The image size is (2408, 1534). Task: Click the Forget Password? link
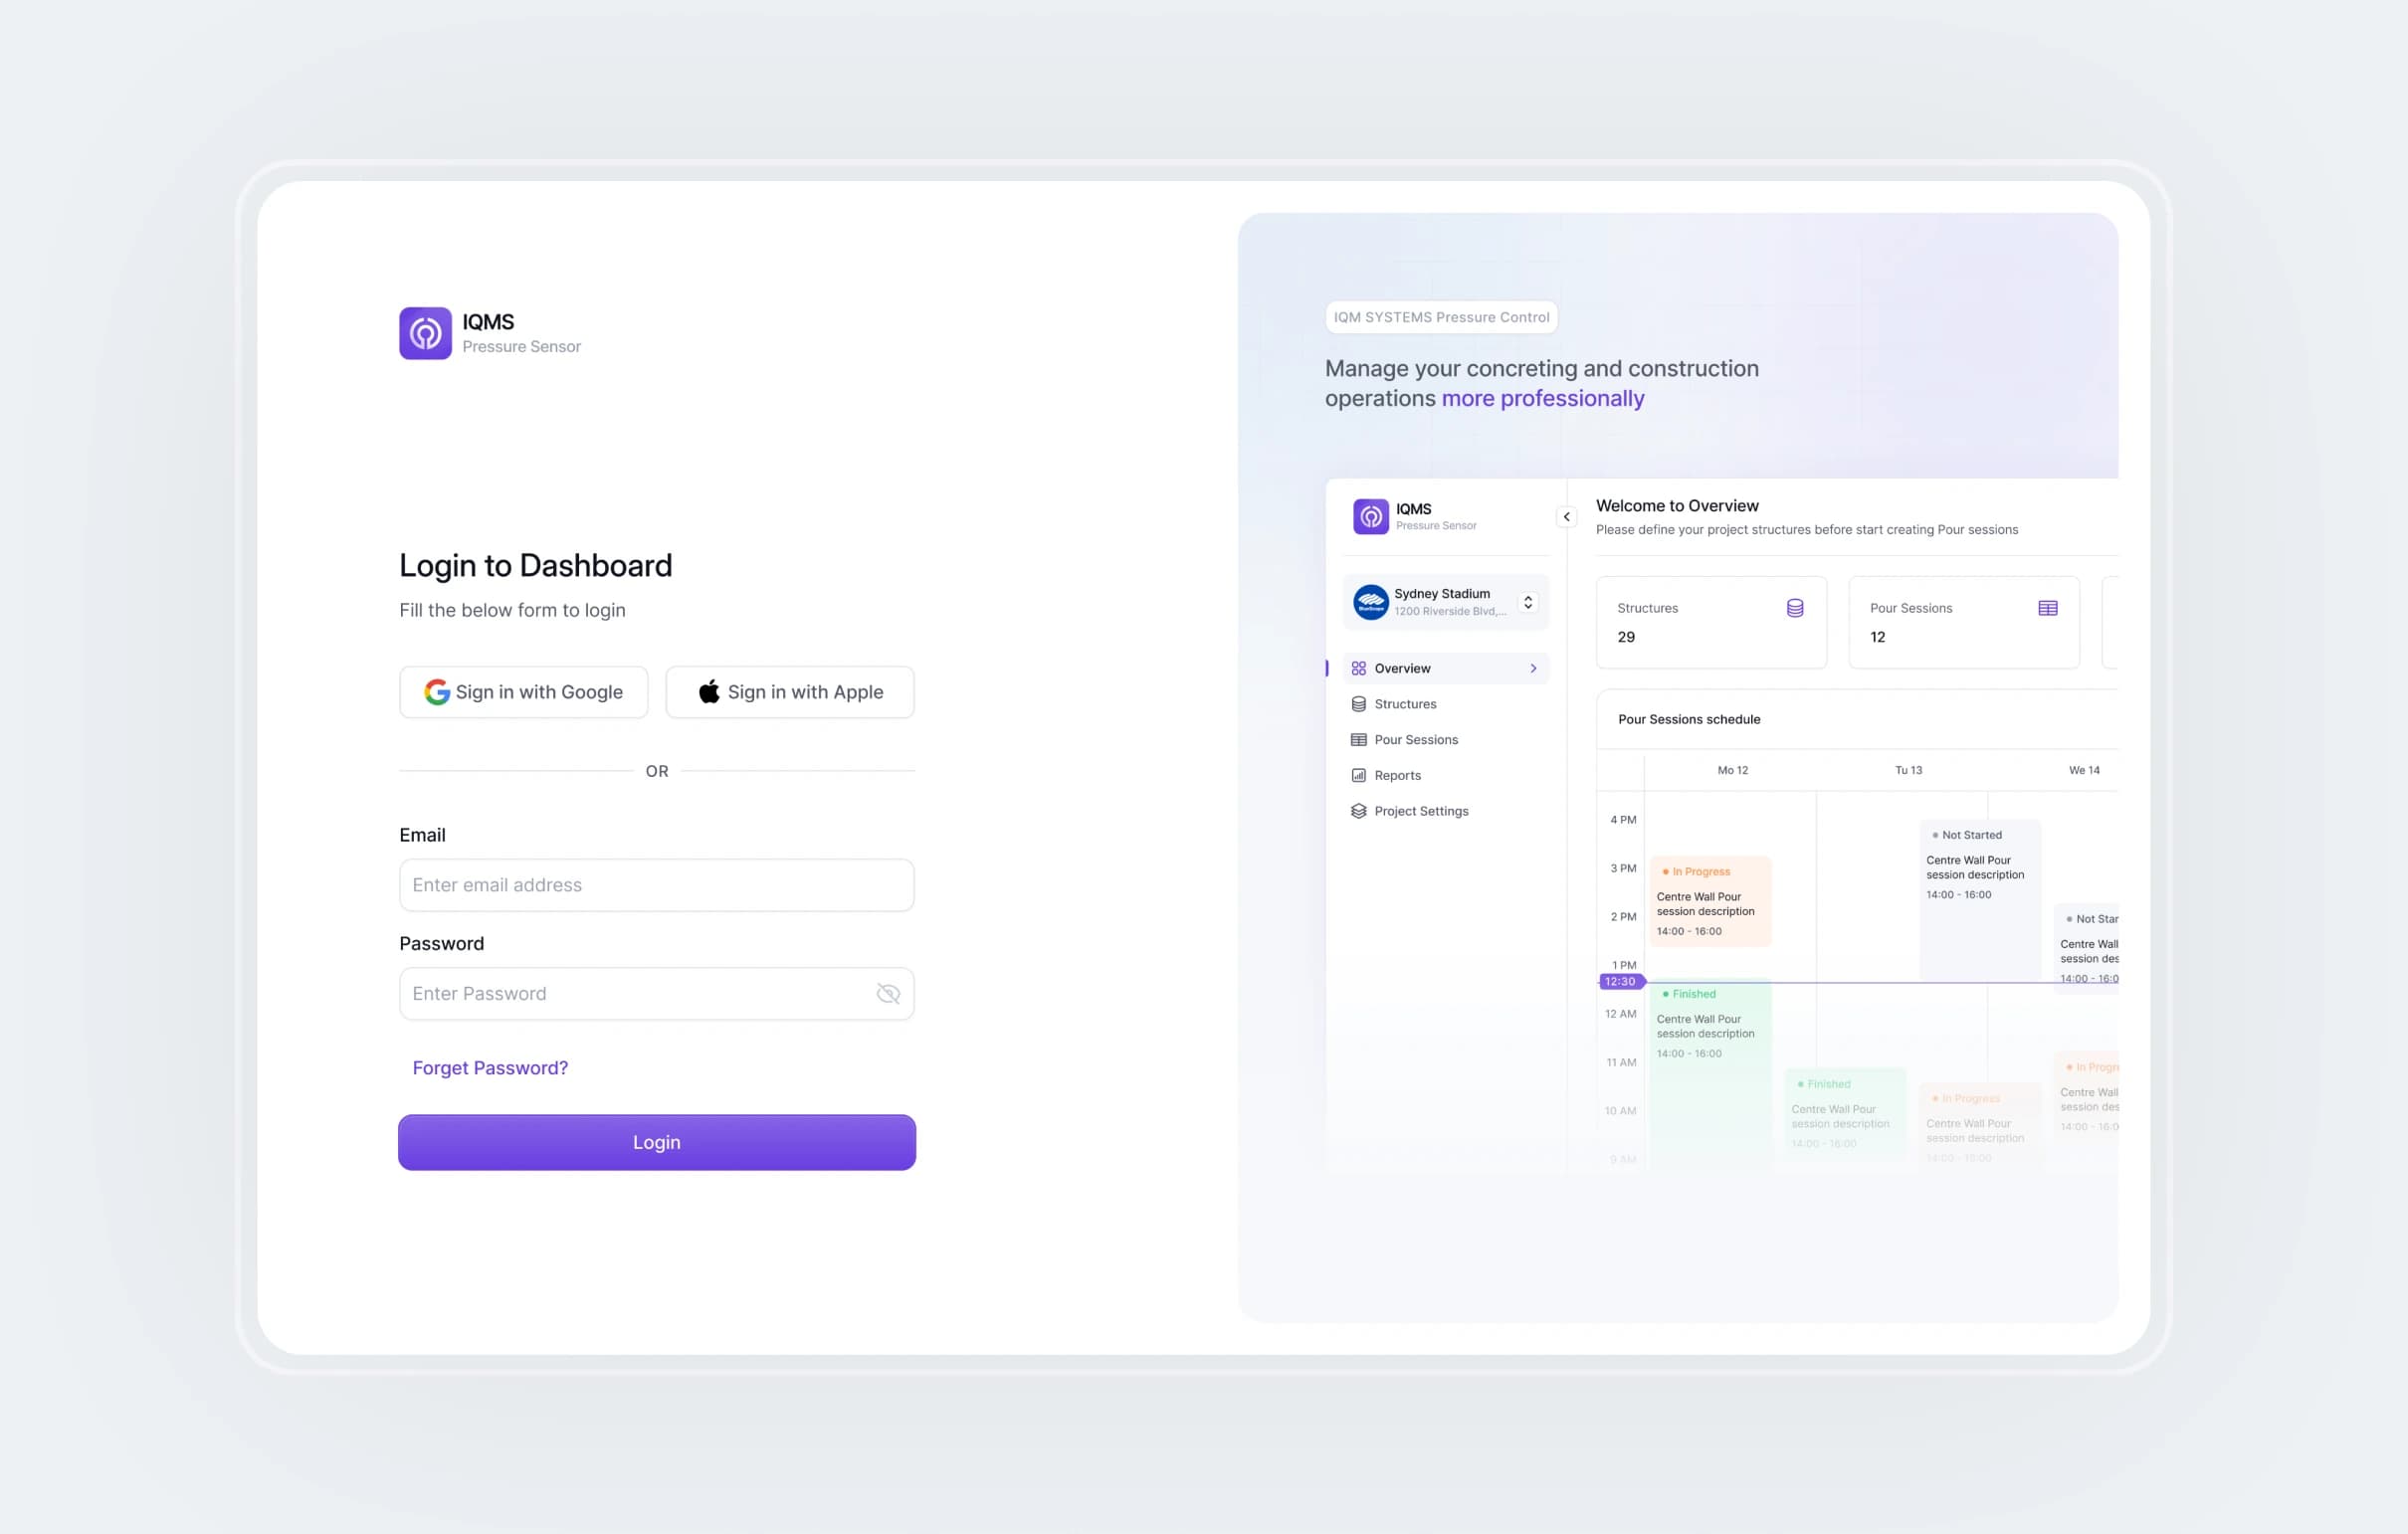(x=490, y=1067)
